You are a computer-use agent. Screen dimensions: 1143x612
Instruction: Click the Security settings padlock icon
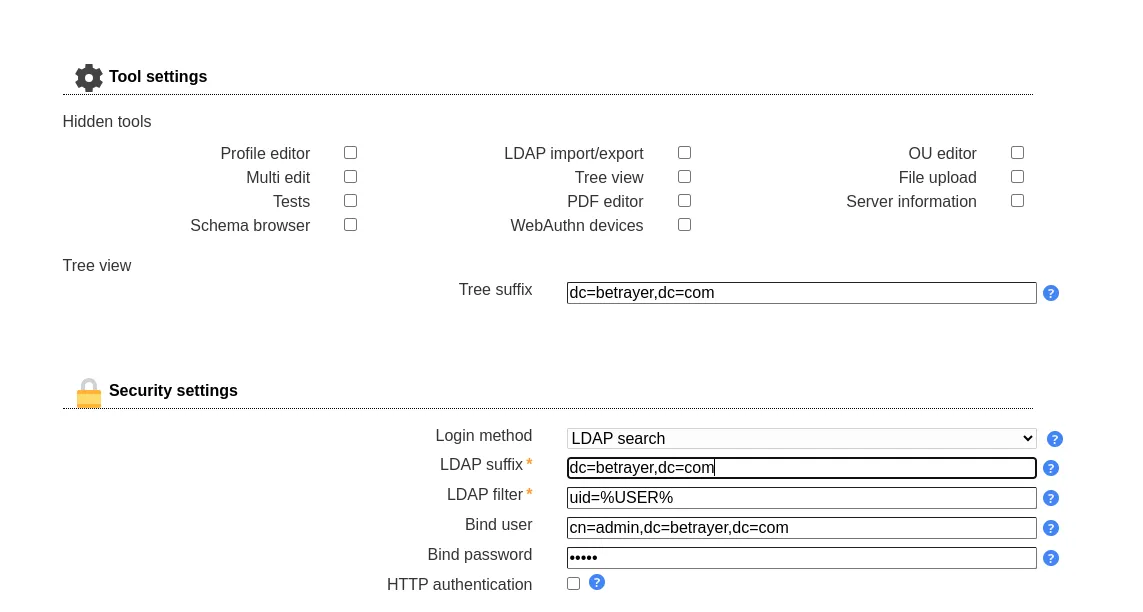(x=88, y=393)
